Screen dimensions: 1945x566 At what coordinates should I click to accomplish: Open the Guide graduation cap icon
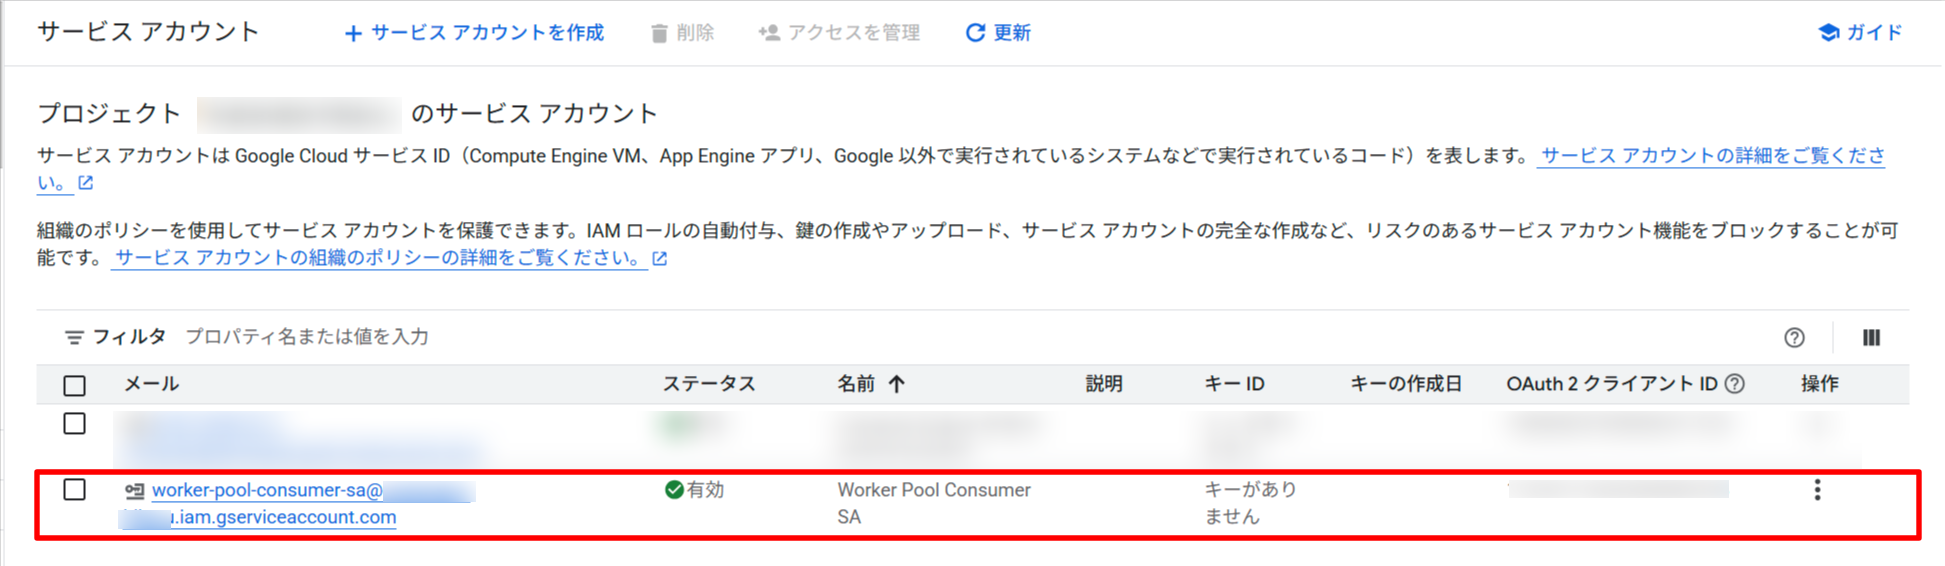pyautogui.click(x=1828, y=33)
